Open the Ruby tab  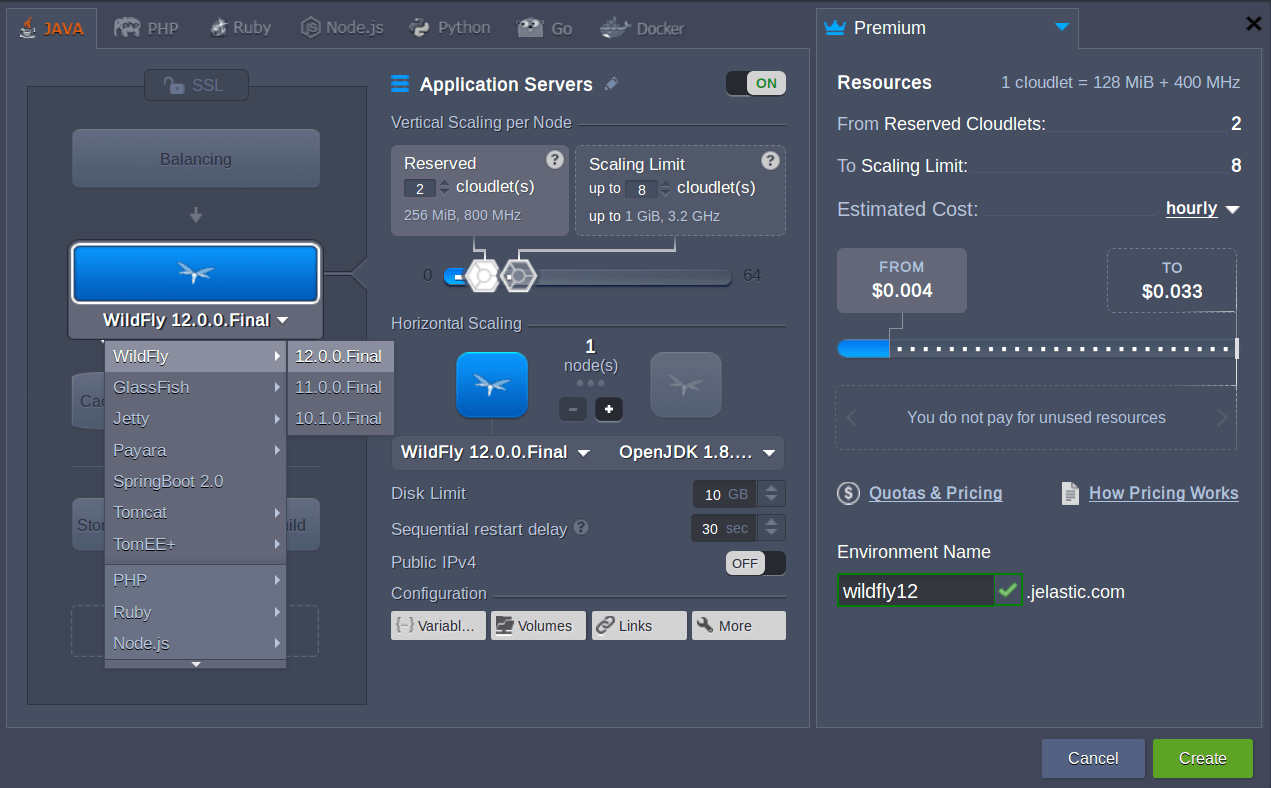240,28
